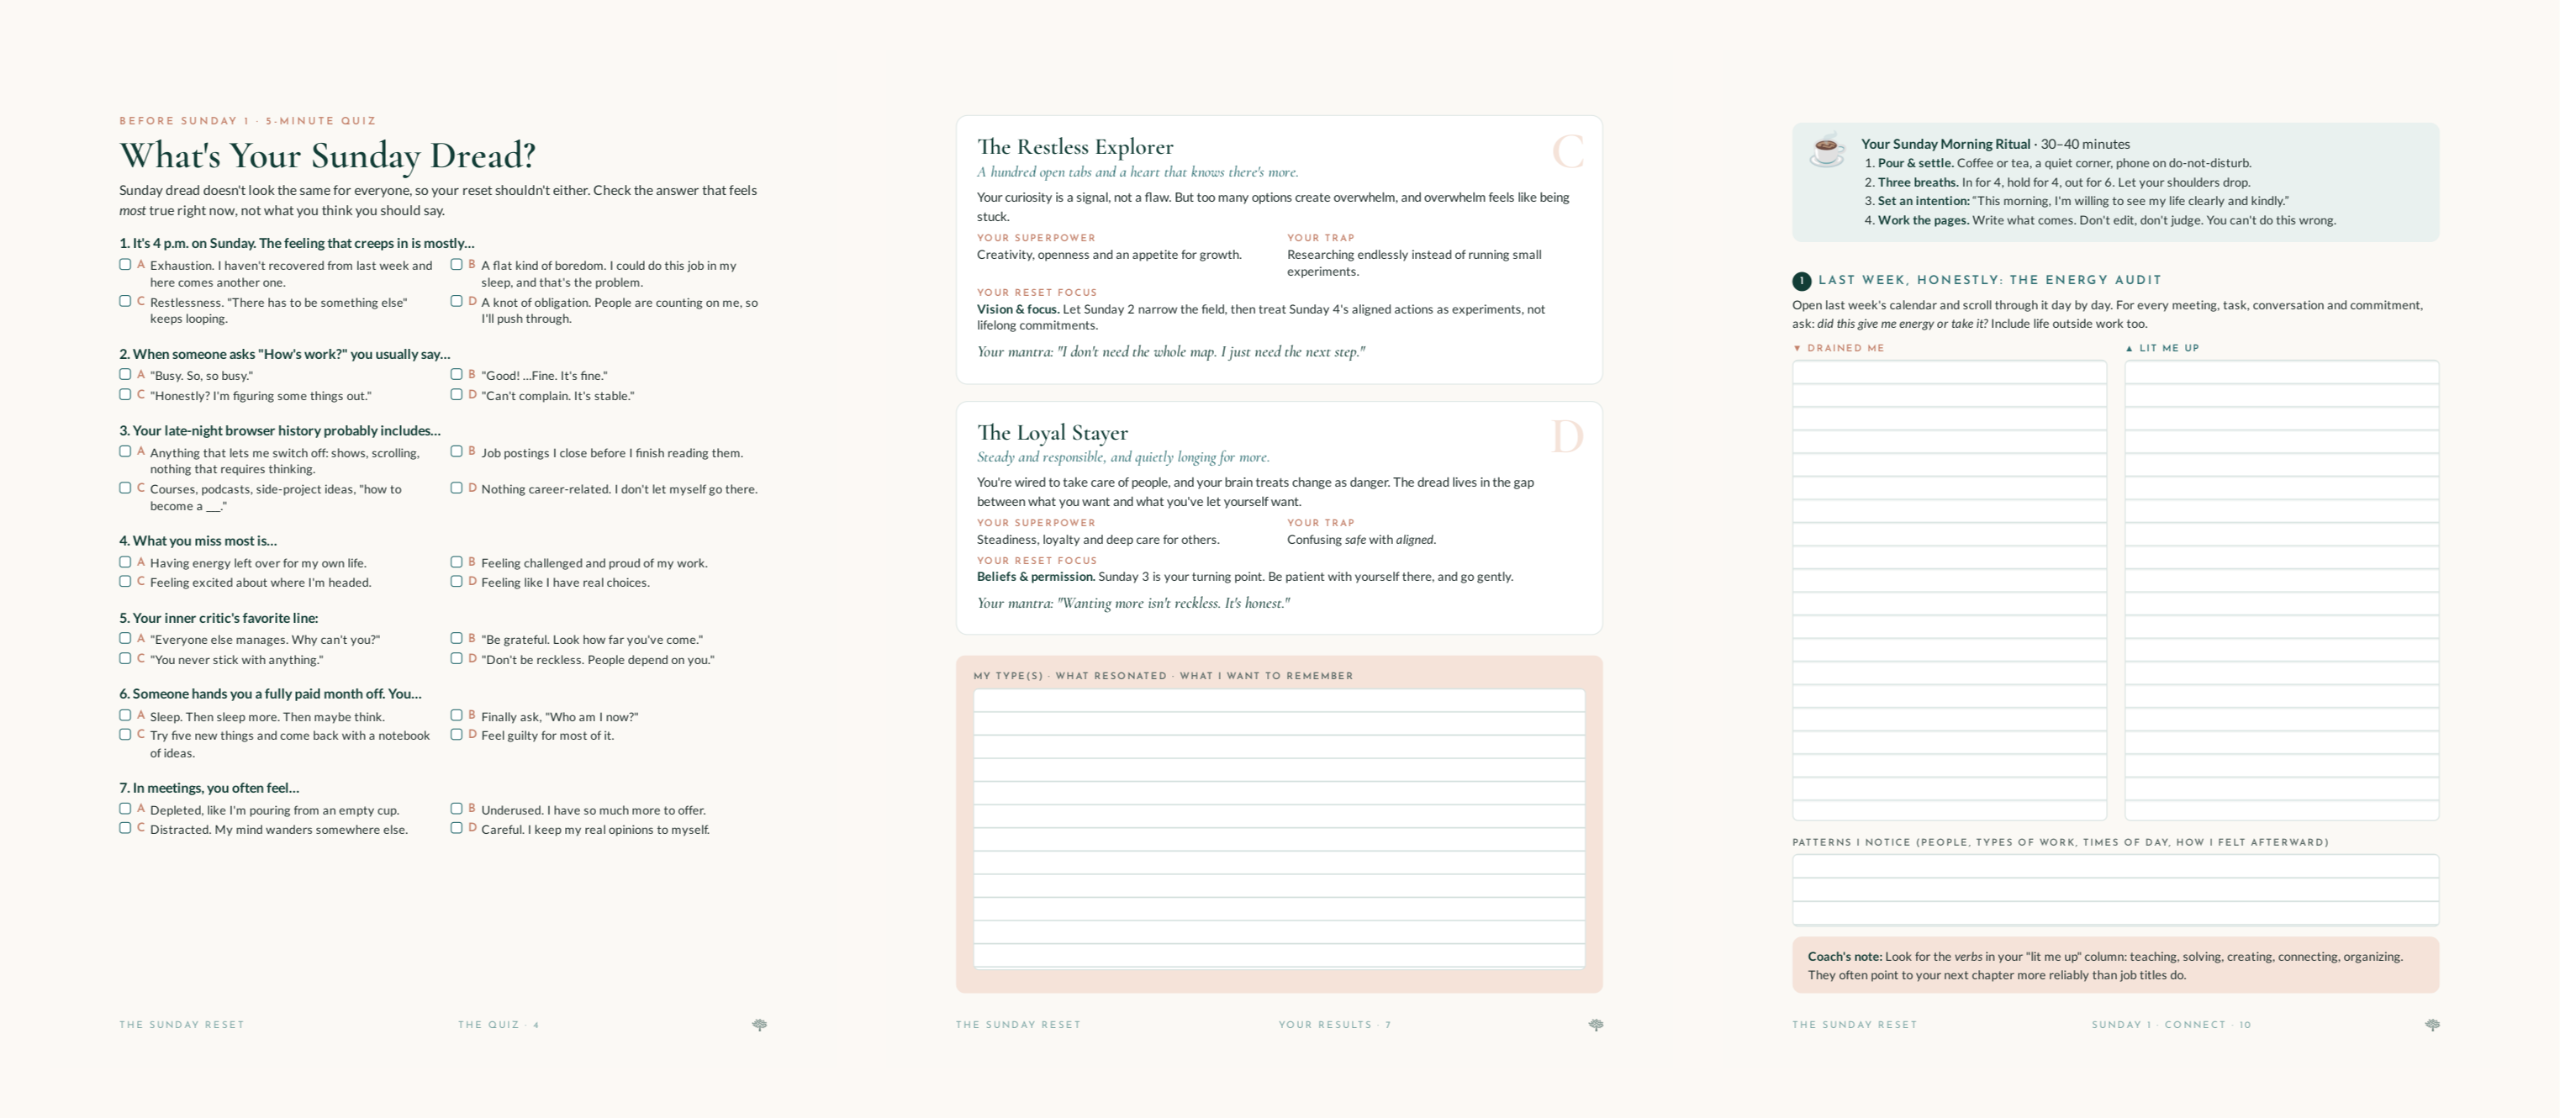The image size is (2560, 1118).
Task: Click 'Your Sunday Morning Ritual' heading
Action: coord(1946,144)
